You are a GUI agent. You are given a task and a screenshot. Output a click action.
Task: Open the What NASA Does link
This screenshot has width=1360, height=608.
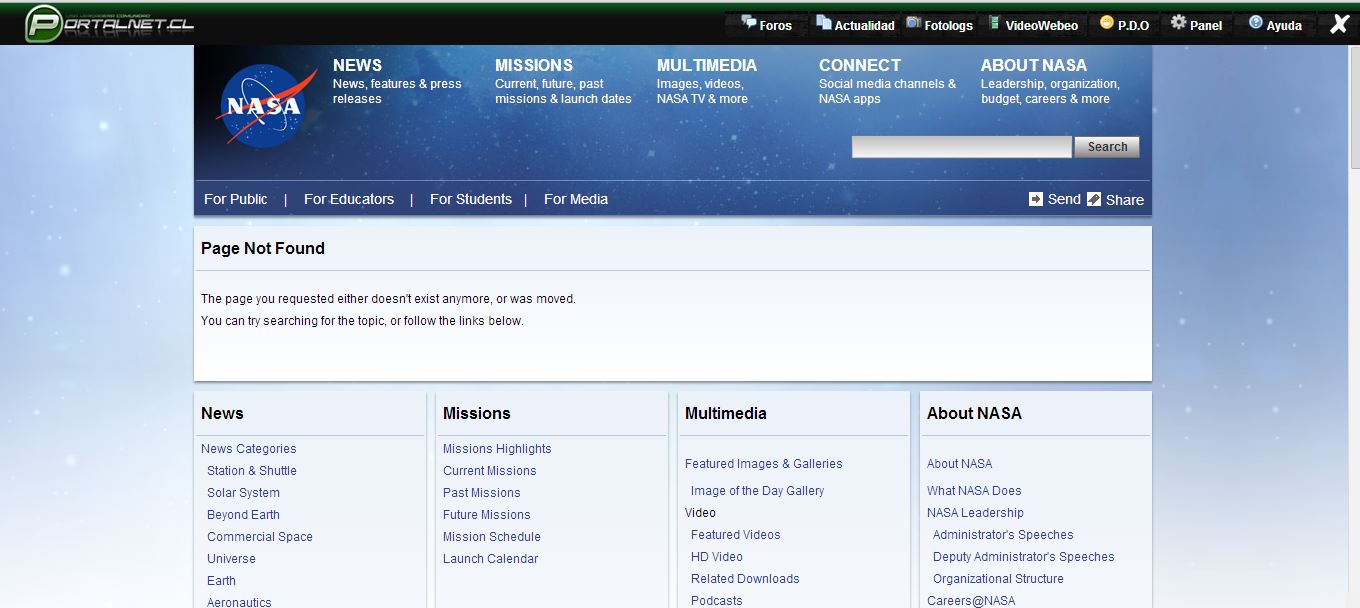point(974,491)
